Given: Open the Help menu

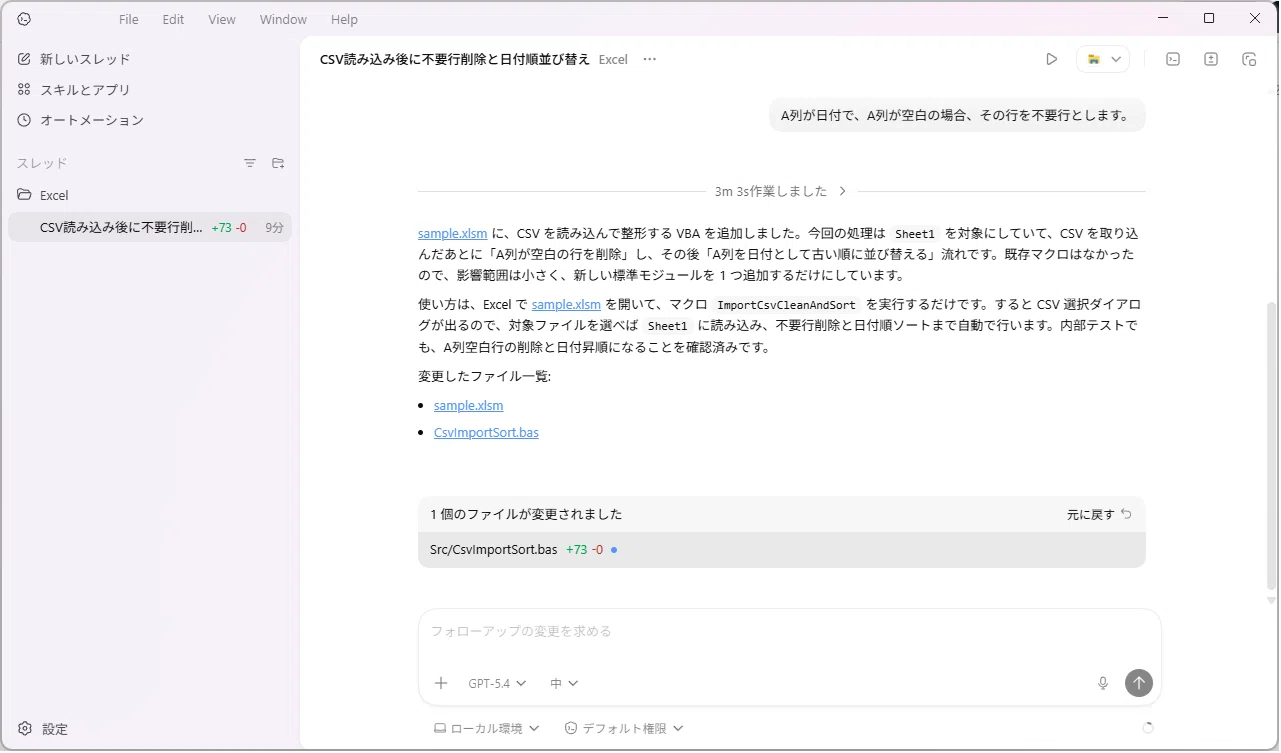Looking at the screenshot, I should coord(344,19).
